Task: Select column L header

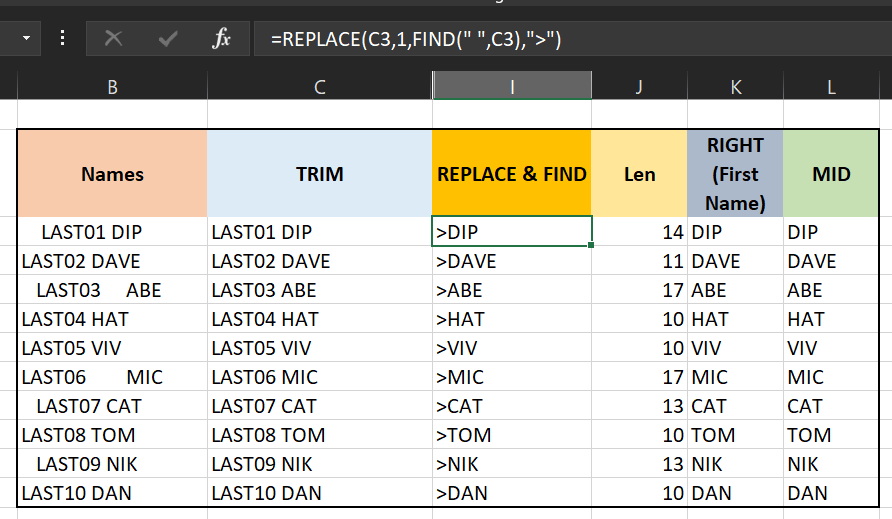Action: pyautogui.click(x=831, y=87)
